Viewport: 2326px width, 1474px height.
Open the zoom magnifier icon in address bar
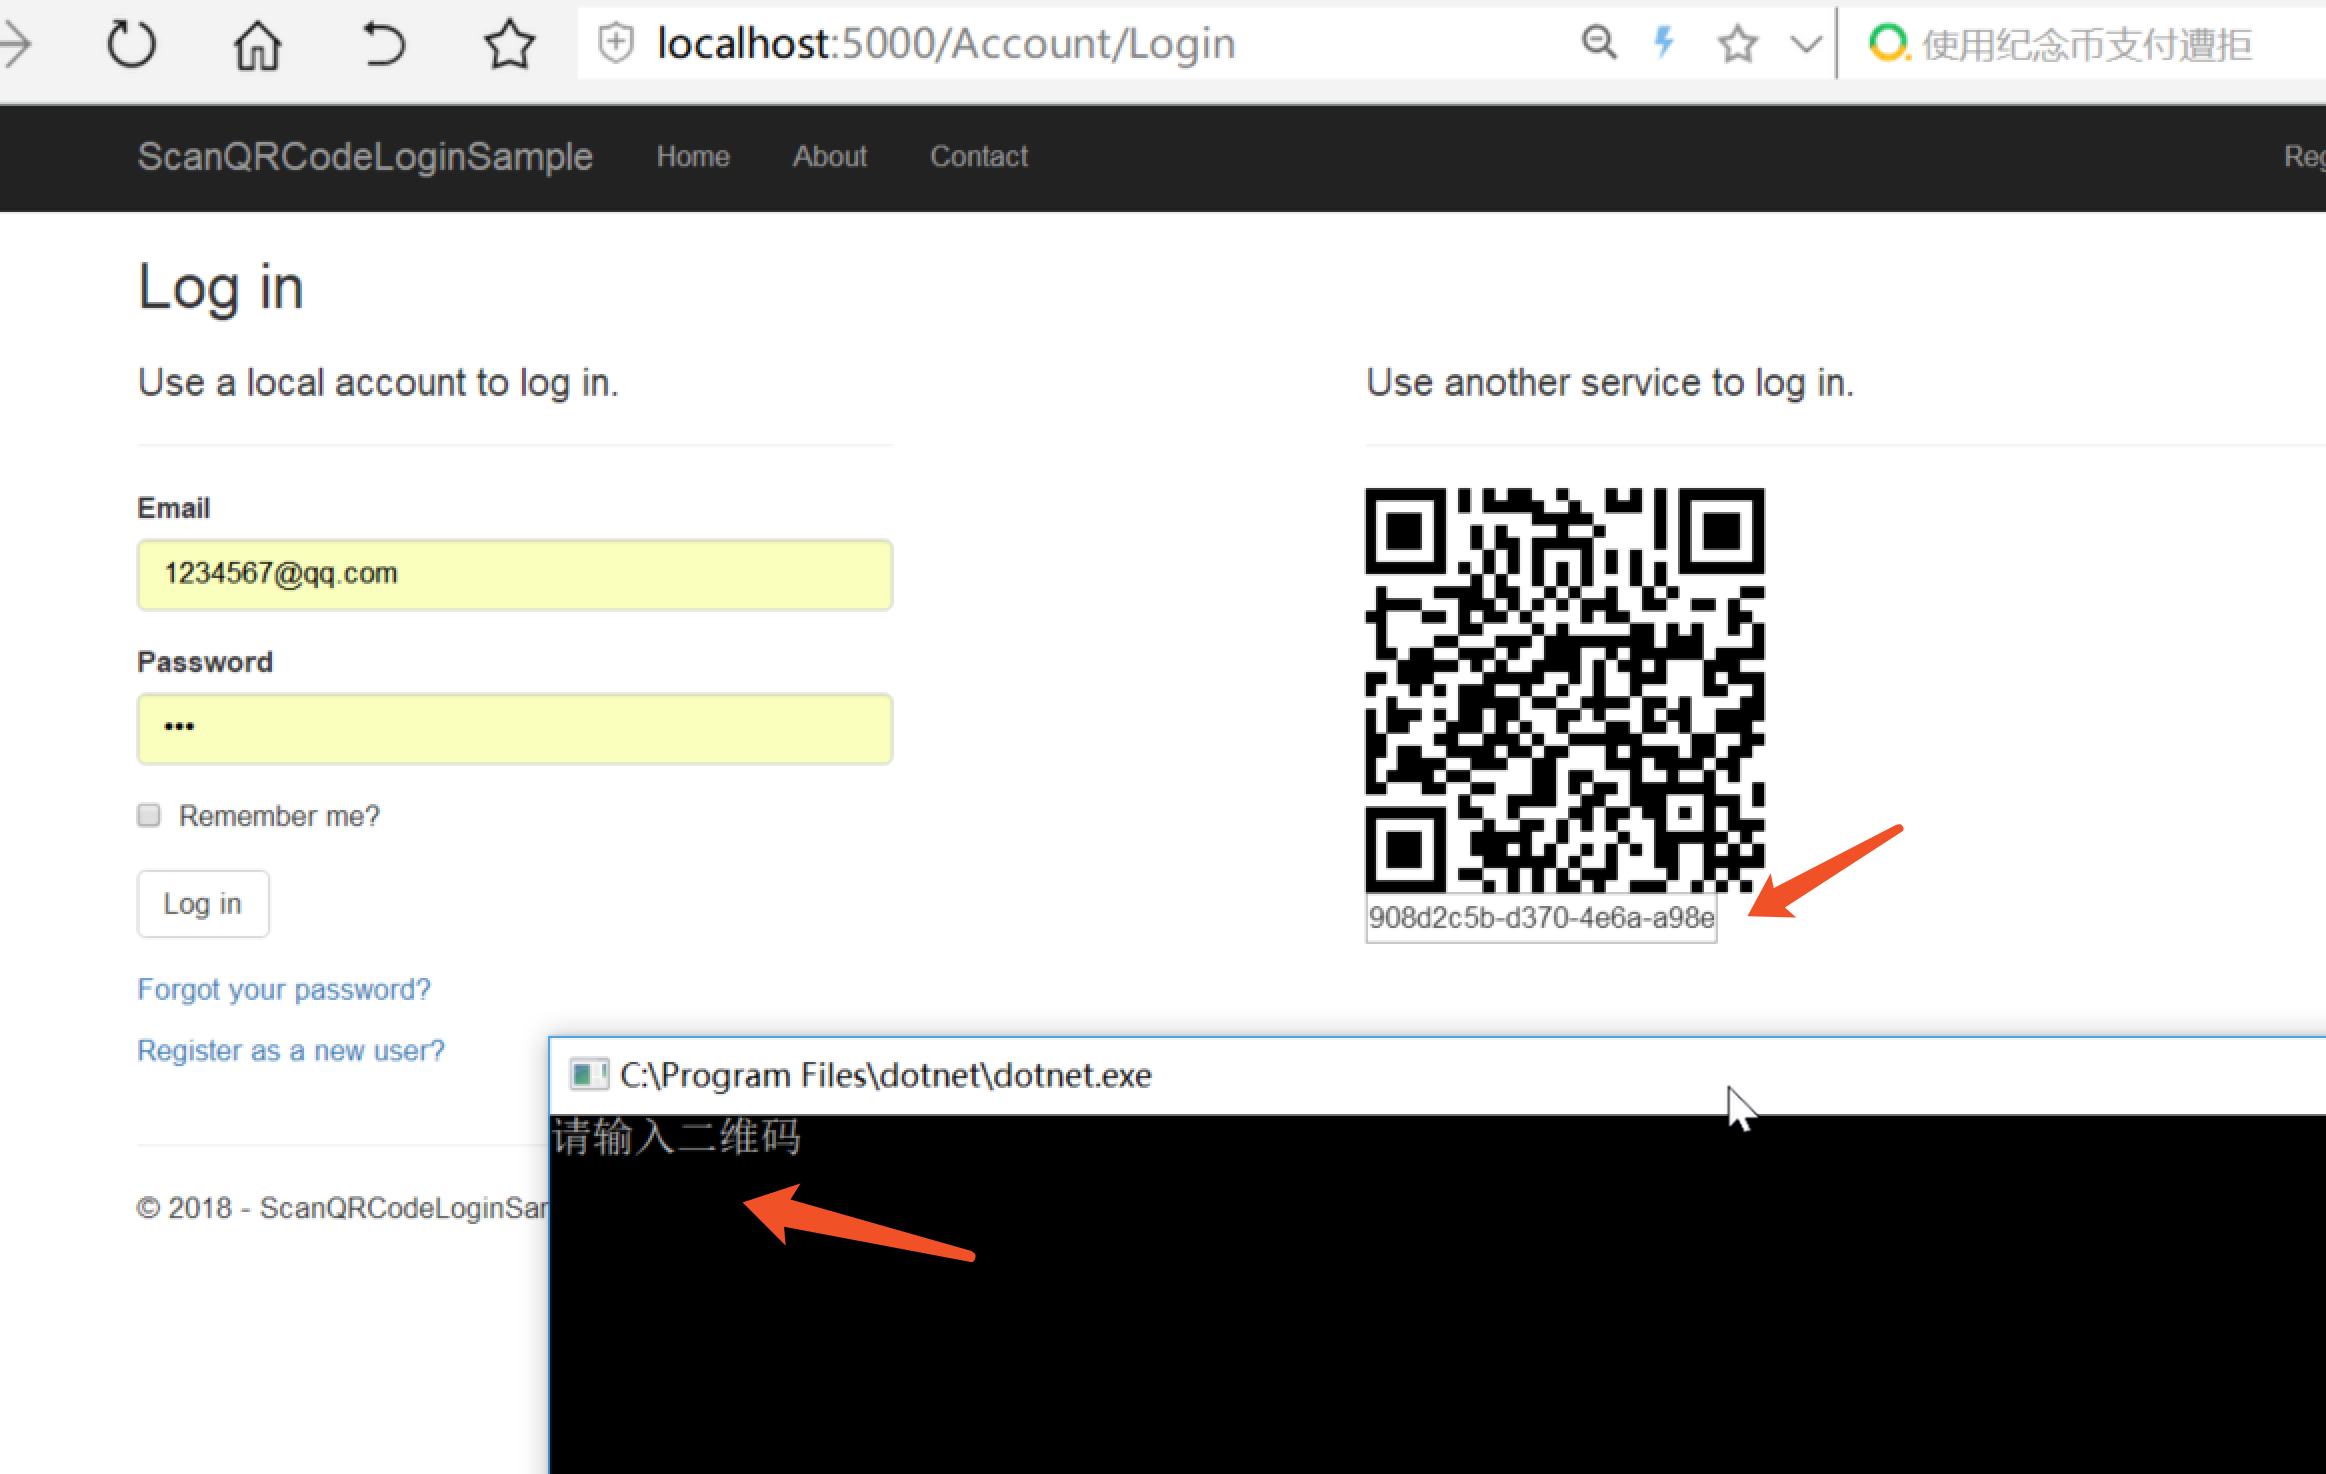[x=1599, y=43]
